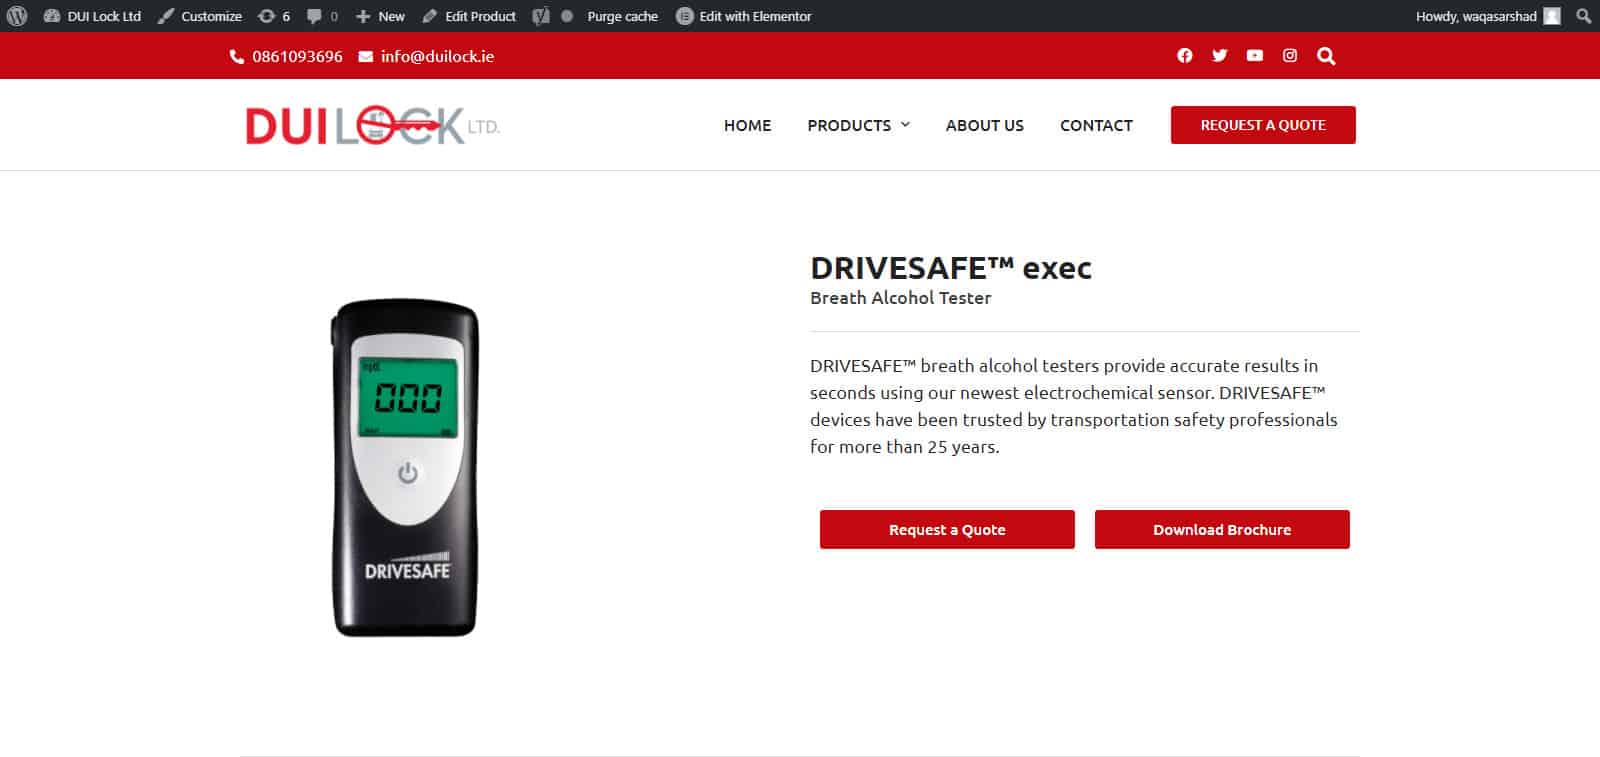Click the user avatar in admin bar
The width and height of the screenshot is (1600, 757).
point(1552,16)
